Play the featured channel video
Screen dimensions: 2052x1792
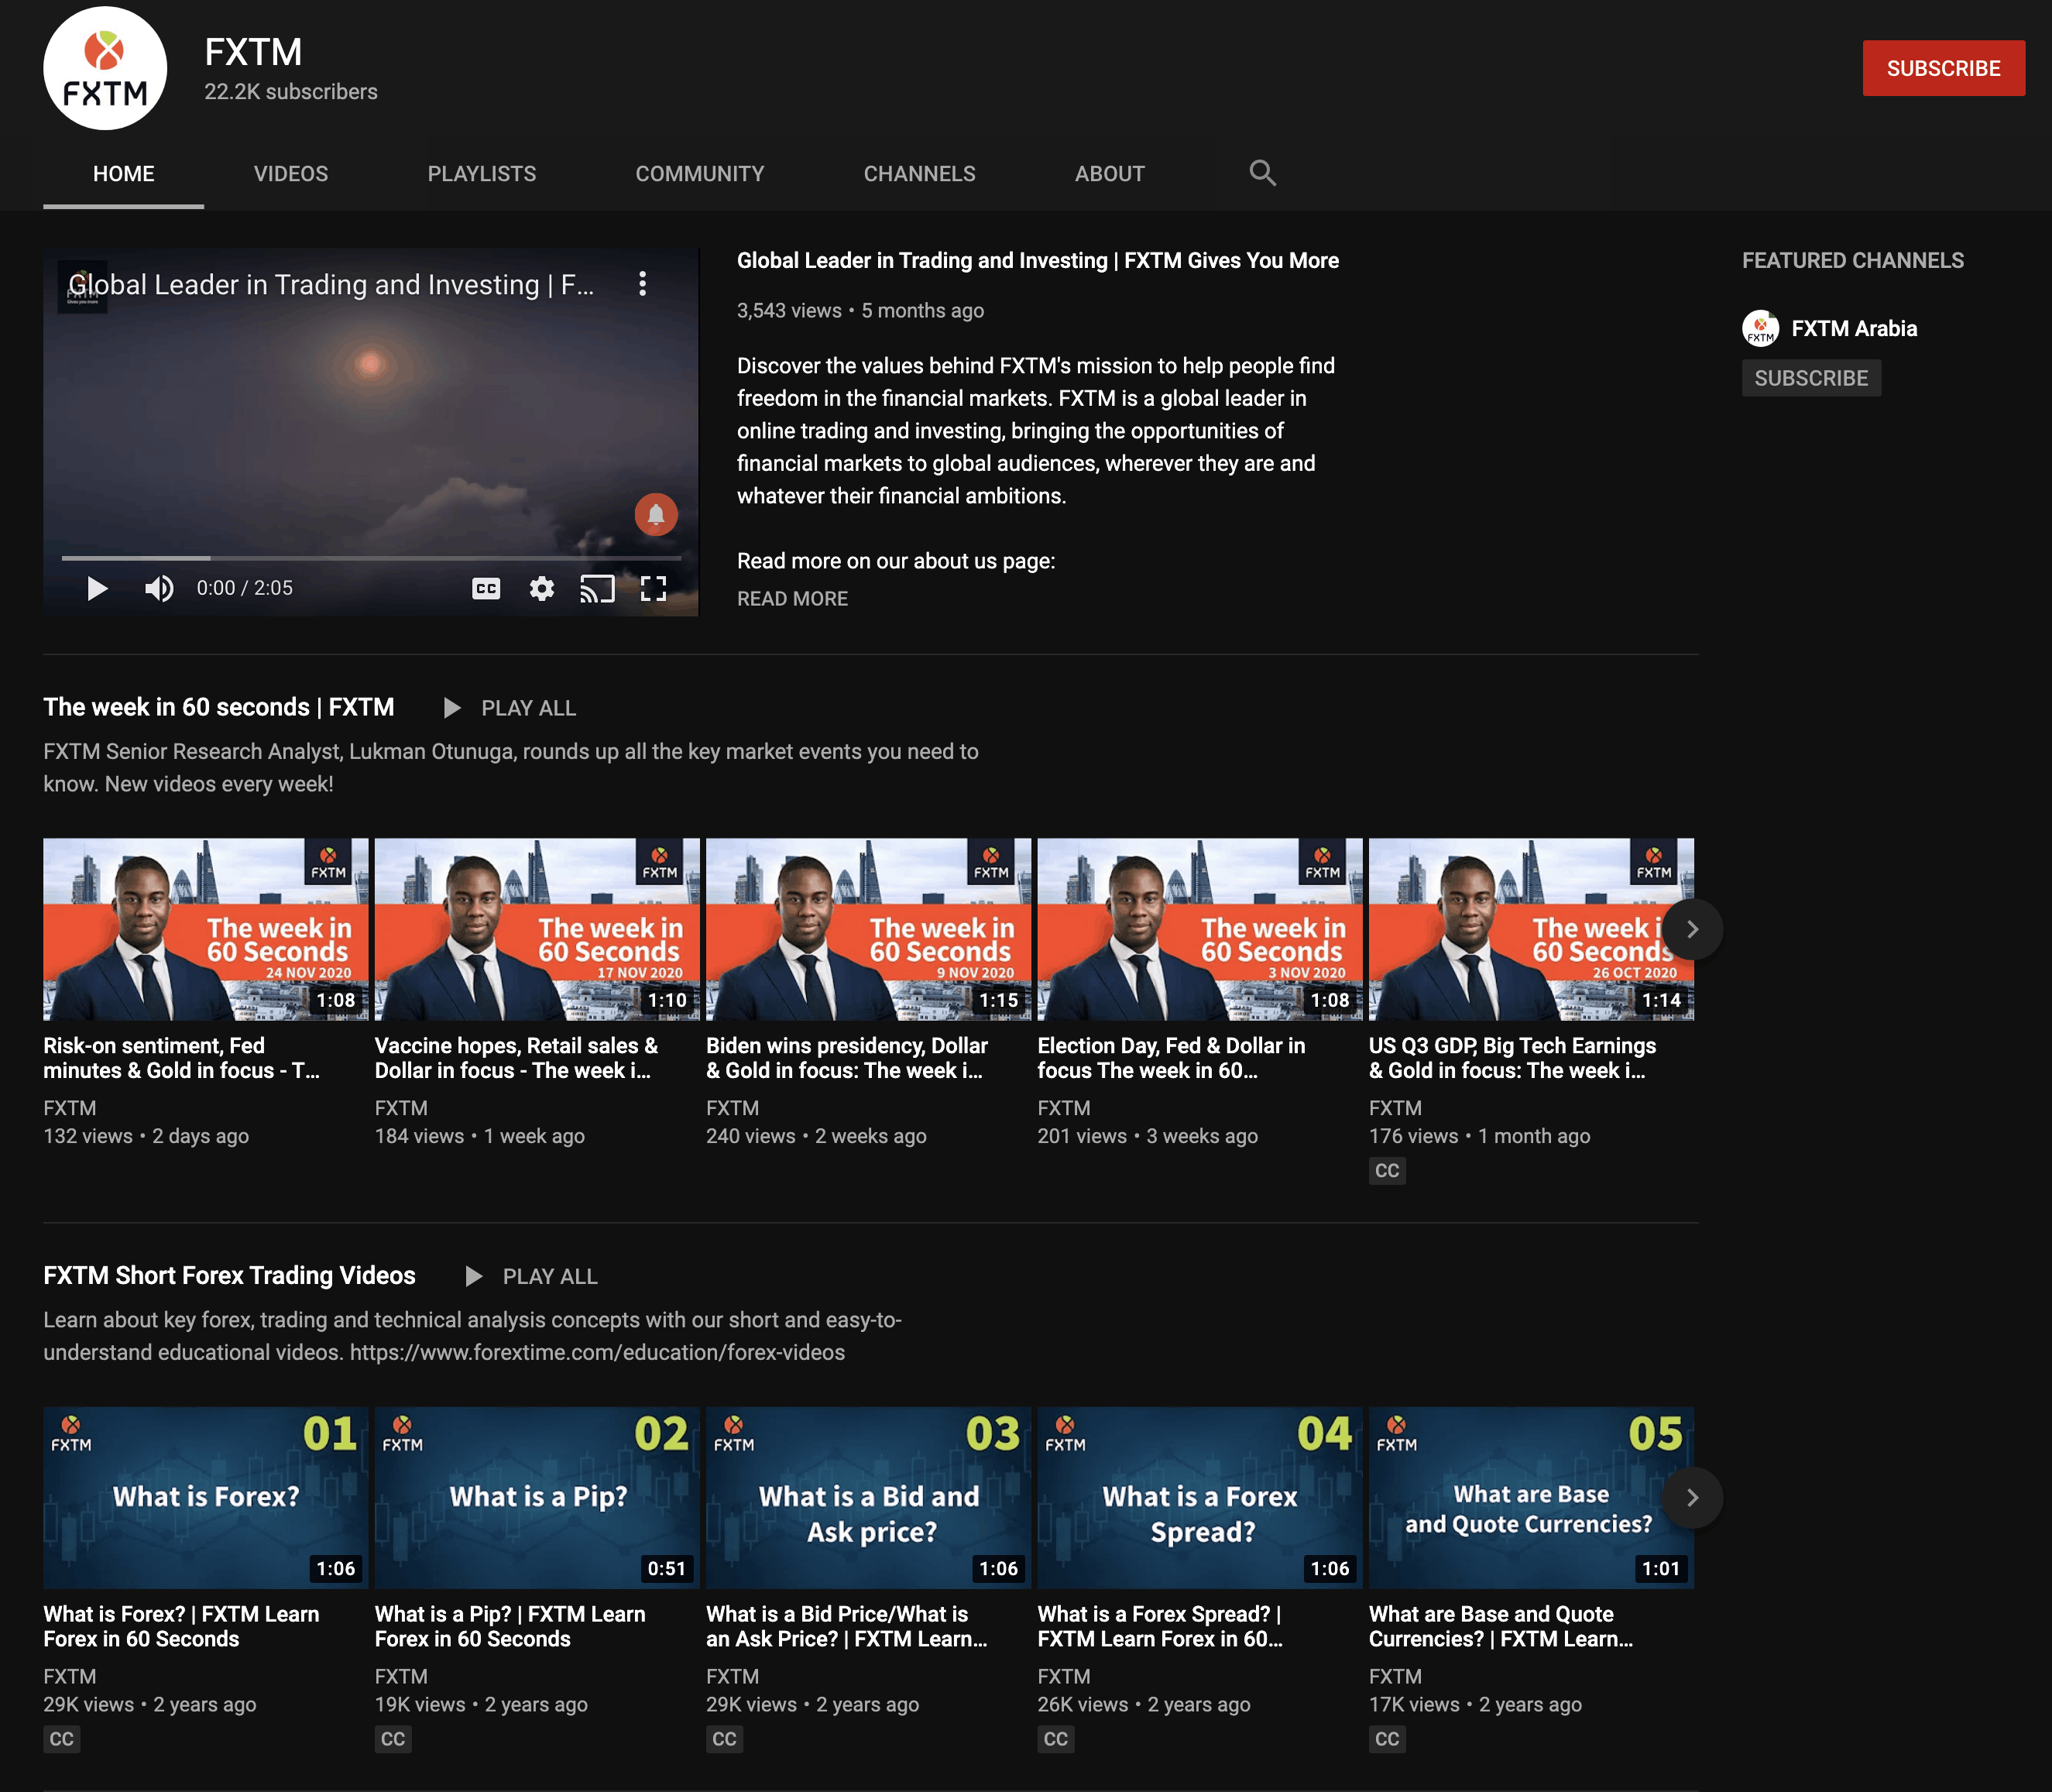point(97,588)
